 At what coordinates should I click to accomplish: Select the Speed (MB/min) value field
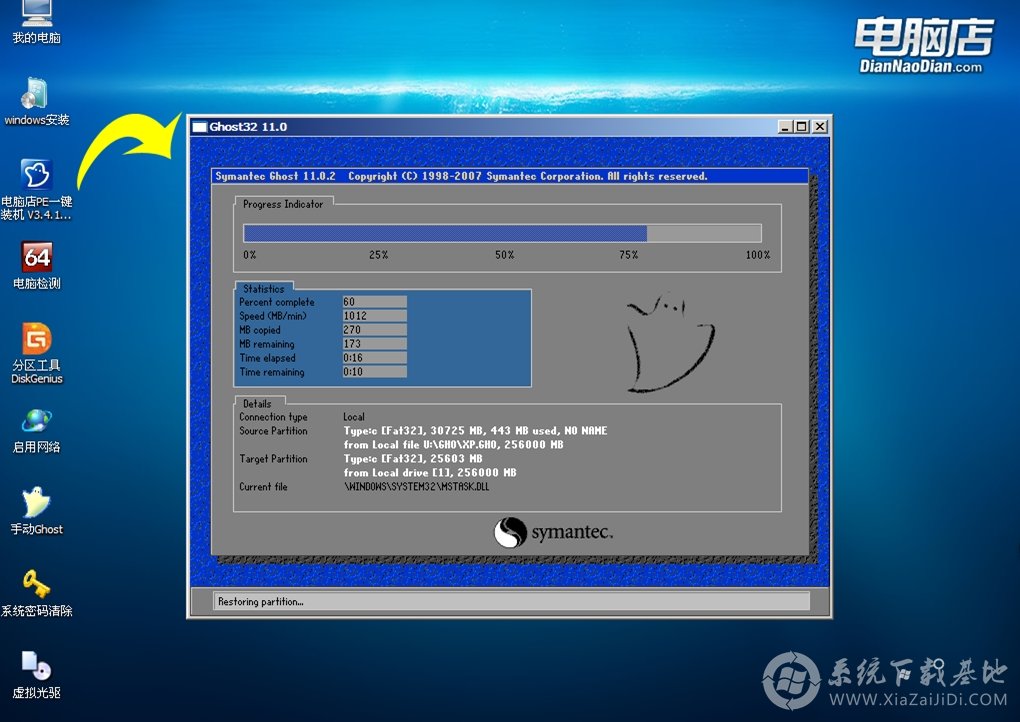coord(374,316)
